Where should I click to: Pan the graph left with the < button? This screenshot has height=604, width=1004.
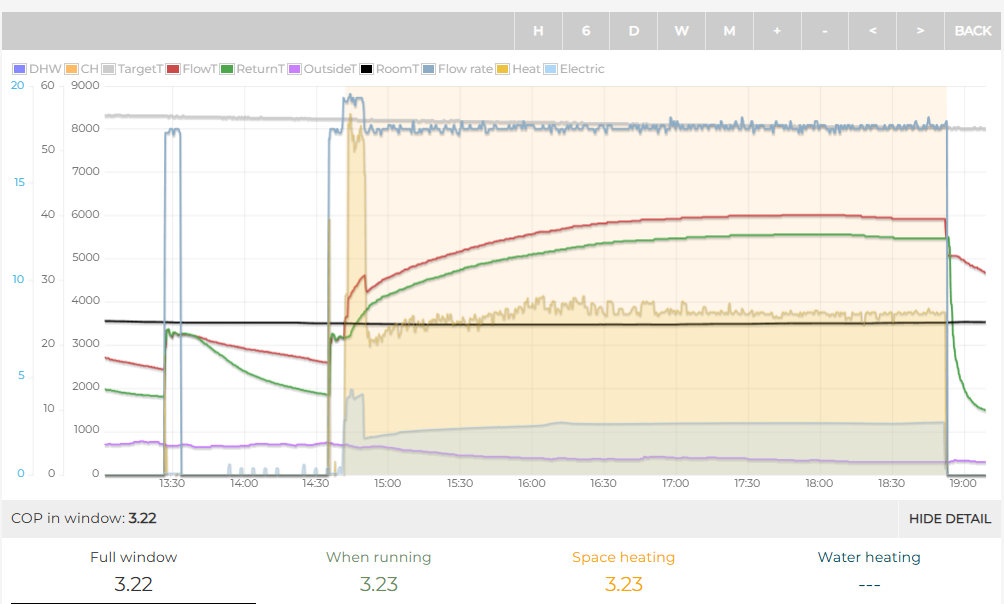pos(872,31)
